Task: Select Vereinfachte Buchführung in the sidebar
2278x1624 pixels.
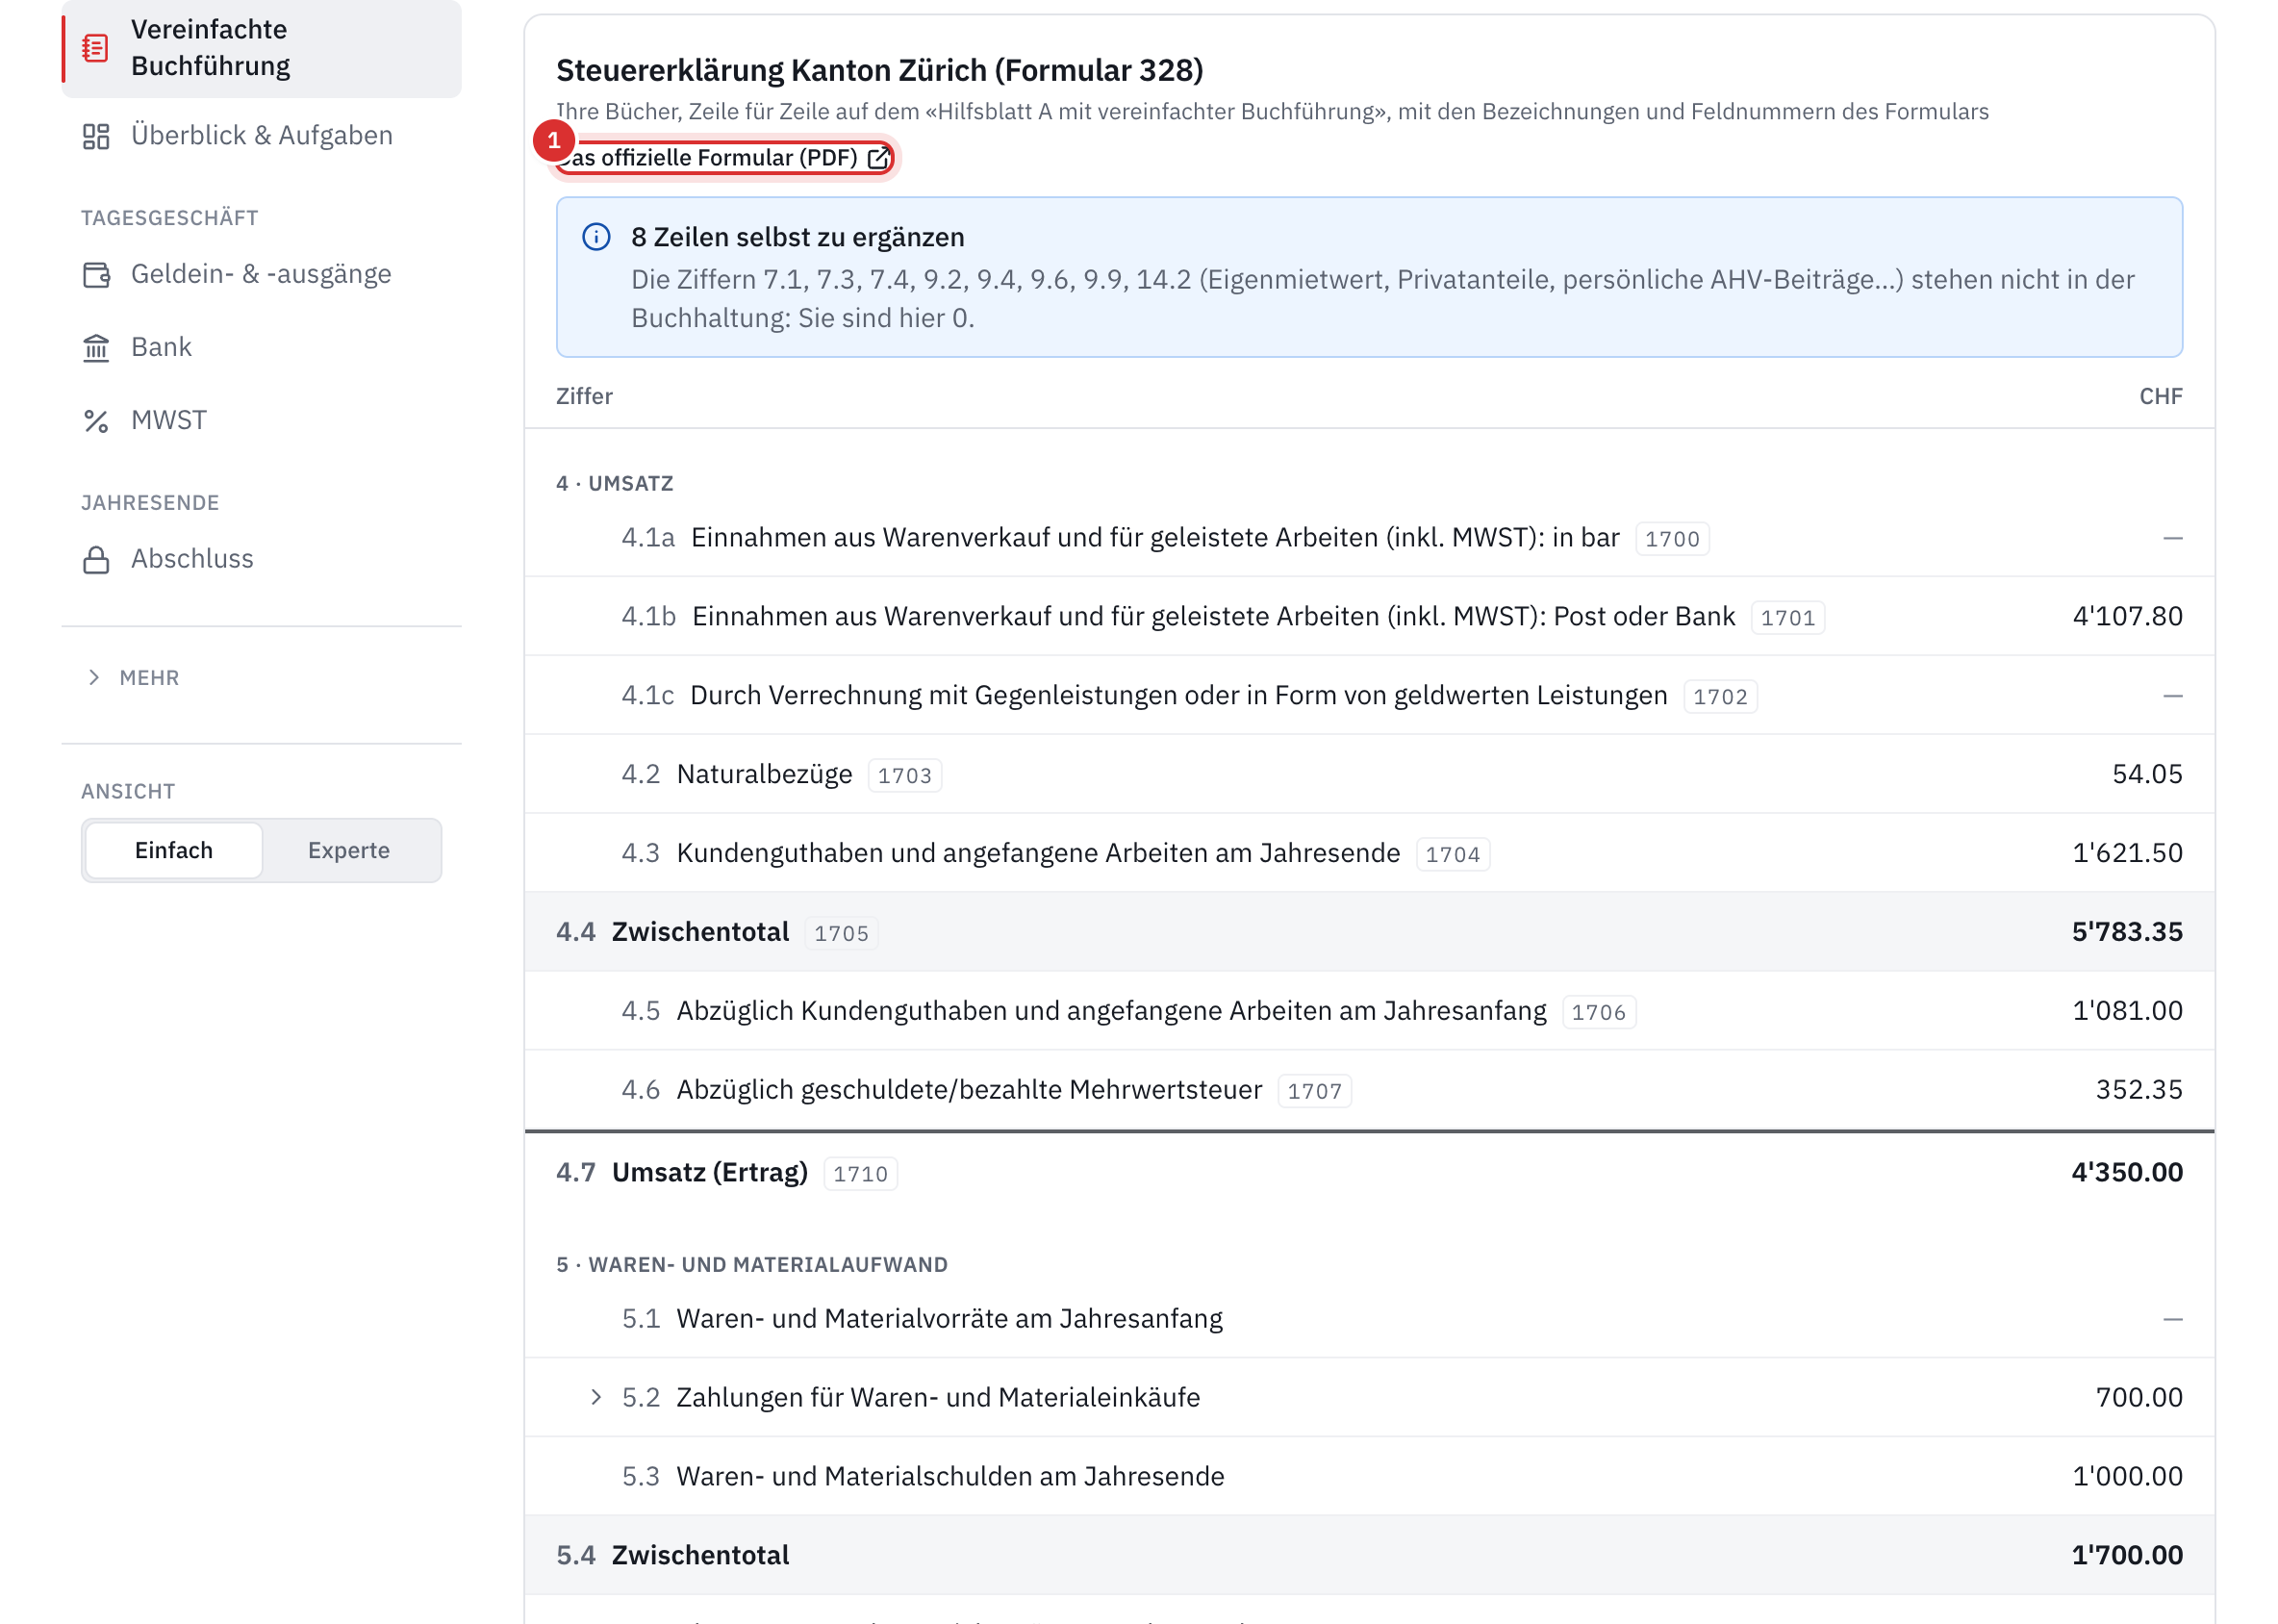Action: tap(262, 48)
